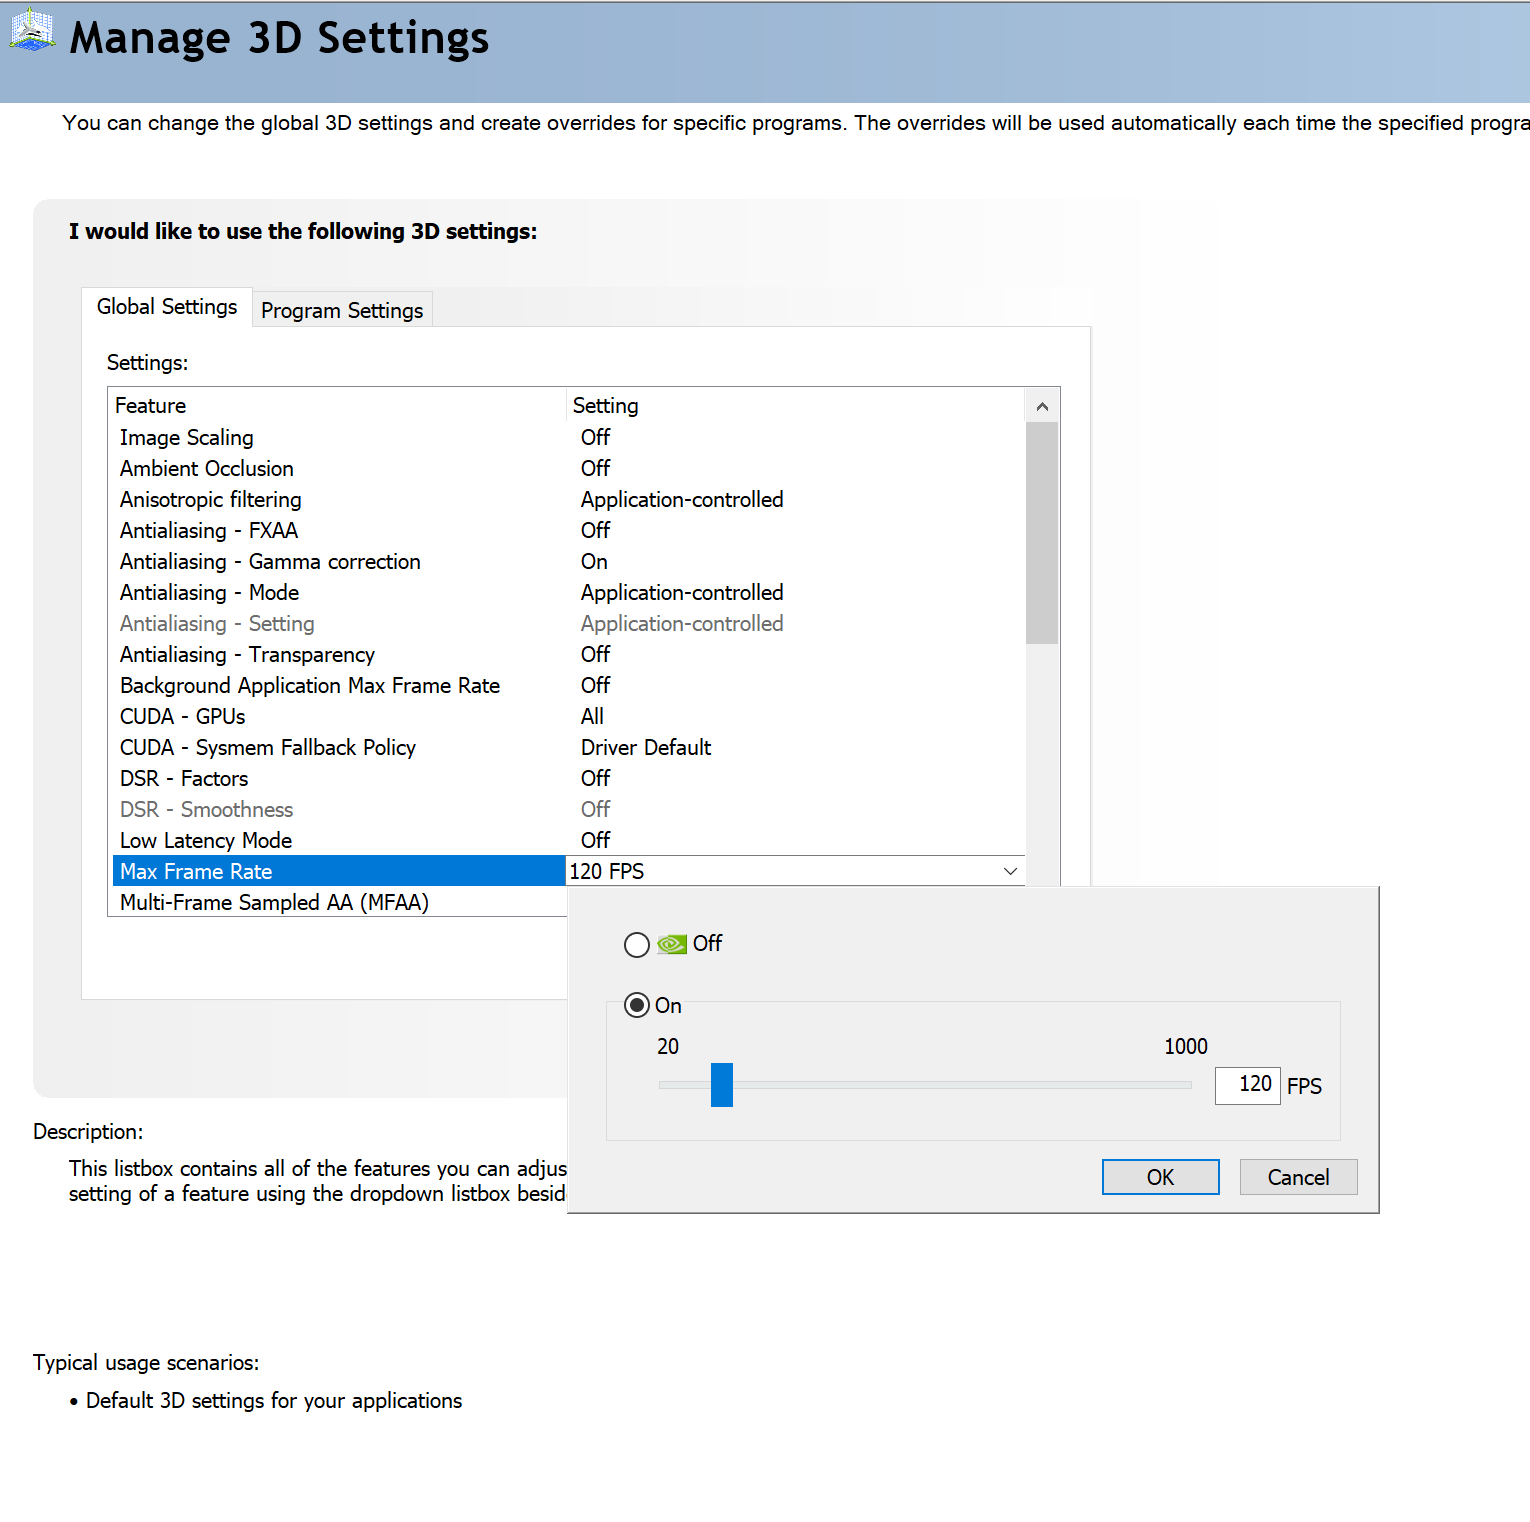This screenshot has height=1522, width=1530.
Task: Switch to the Program Settings tab
Action: click(342, 311)
